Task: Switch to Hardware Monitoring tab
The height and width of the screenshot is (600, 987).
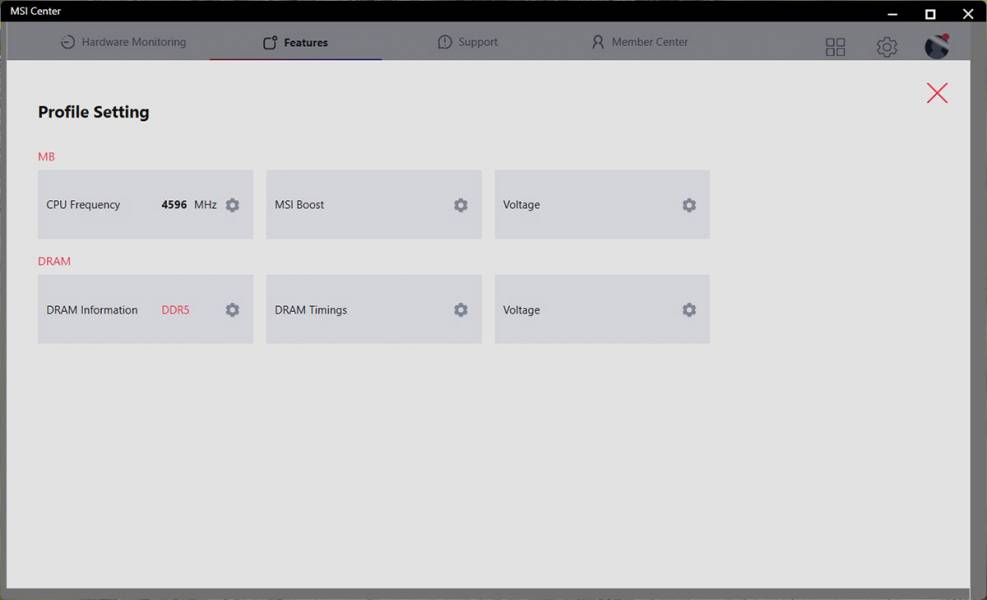Action: click(x=123, y=42)
